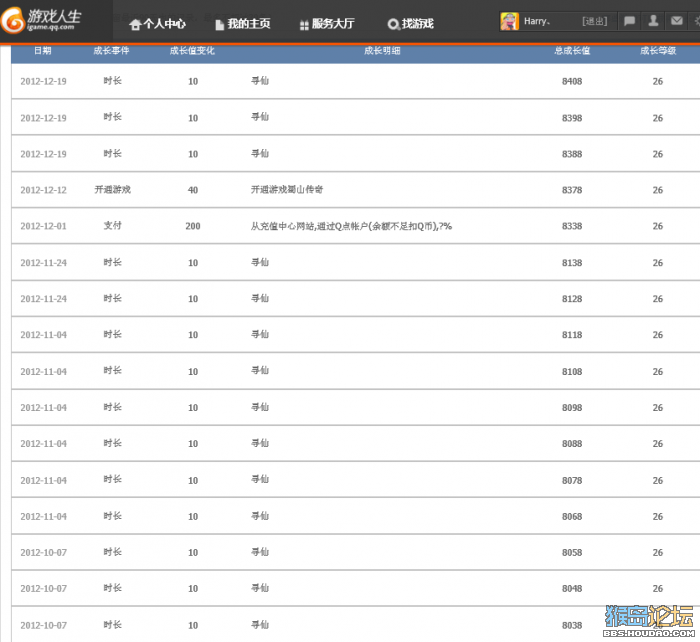This screenshot has height=642, width=700.
Task: Click the 成长事件 column header
Action: (x=111, y=50)
